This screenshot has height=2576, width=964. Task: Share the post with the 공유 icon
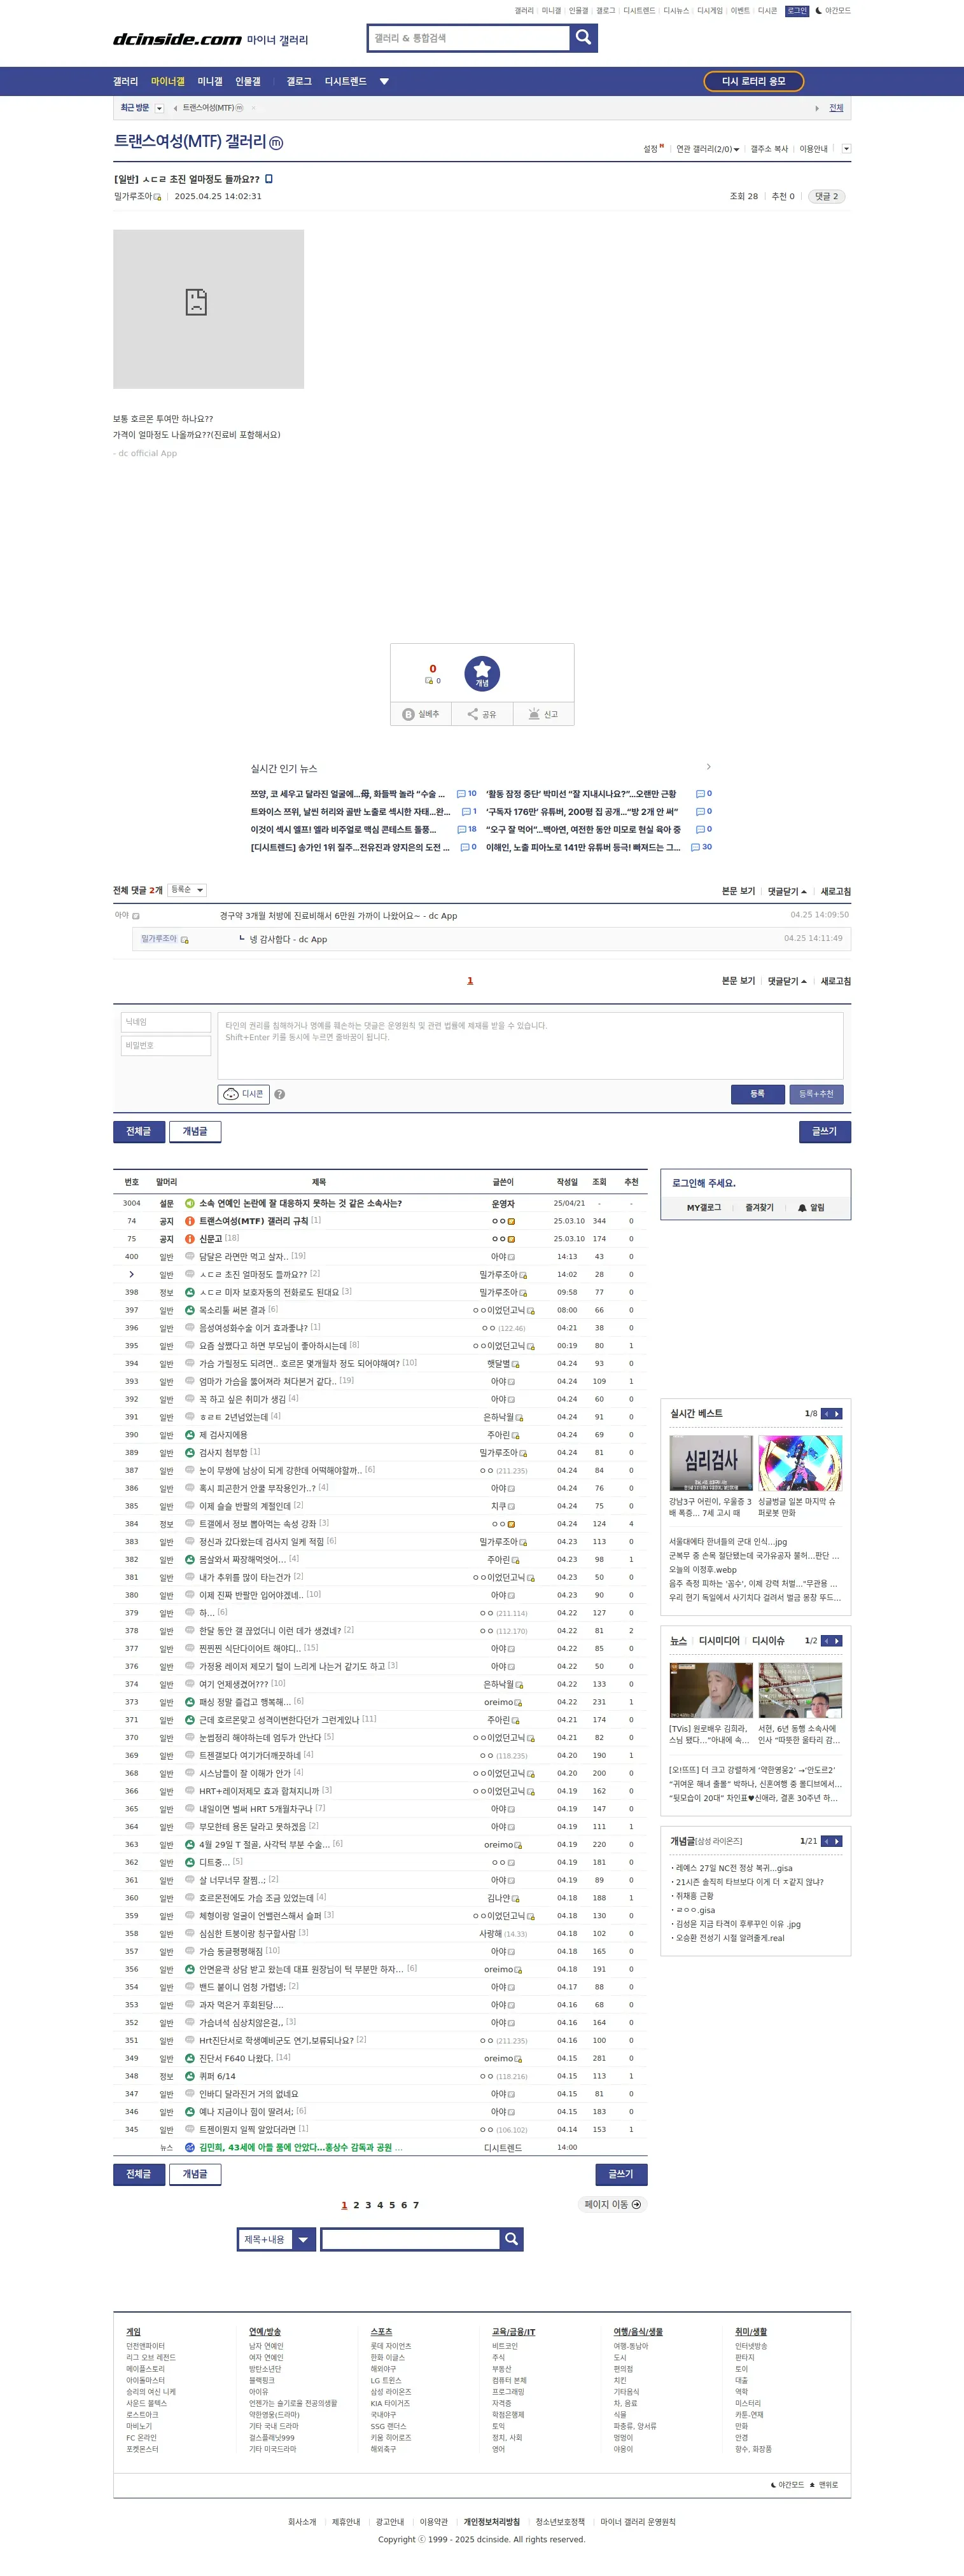pos(482,714)
